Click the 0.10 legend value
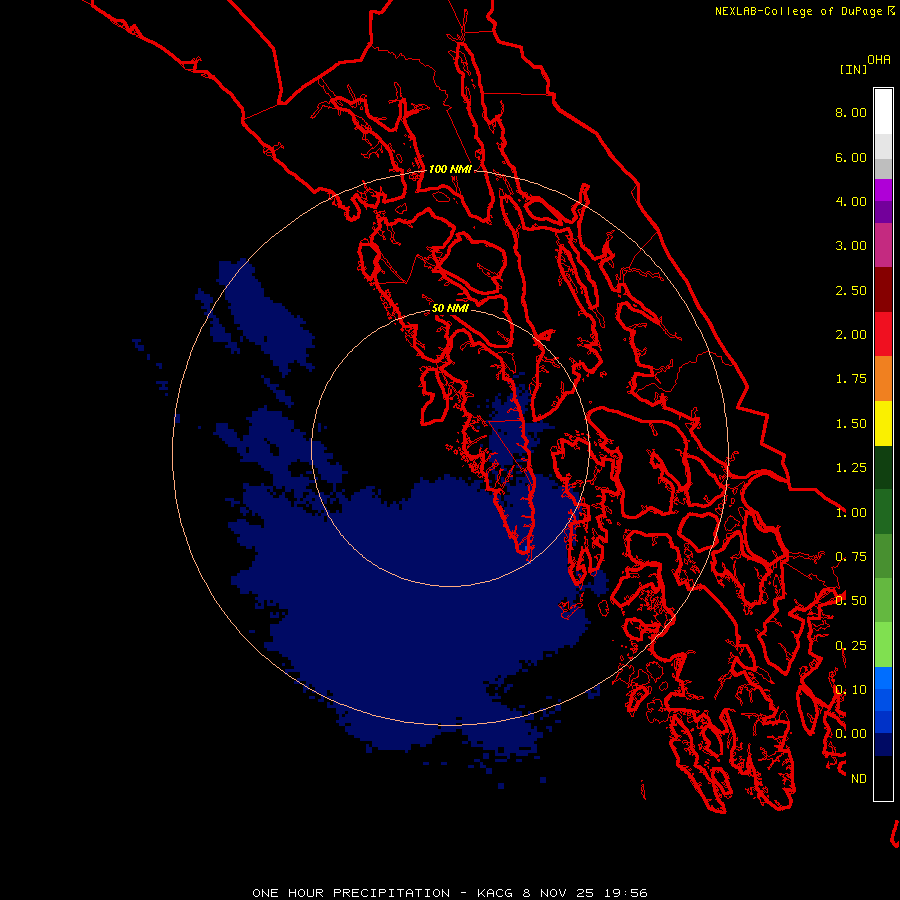The width and height of the screenshot is (900, 900). (x=851, y=690)
